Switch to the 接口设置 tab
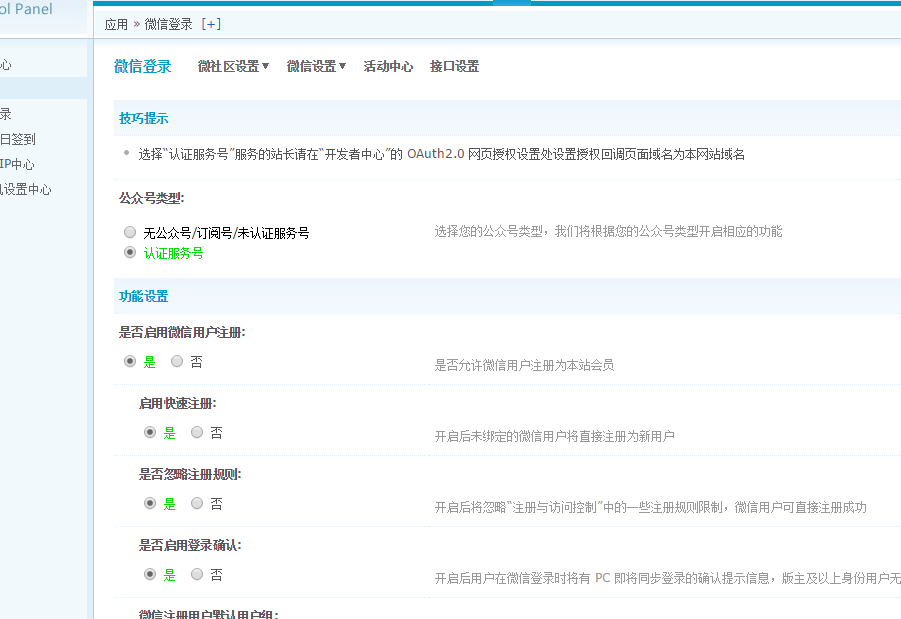901x619 pixels. [x=454, y=67]
